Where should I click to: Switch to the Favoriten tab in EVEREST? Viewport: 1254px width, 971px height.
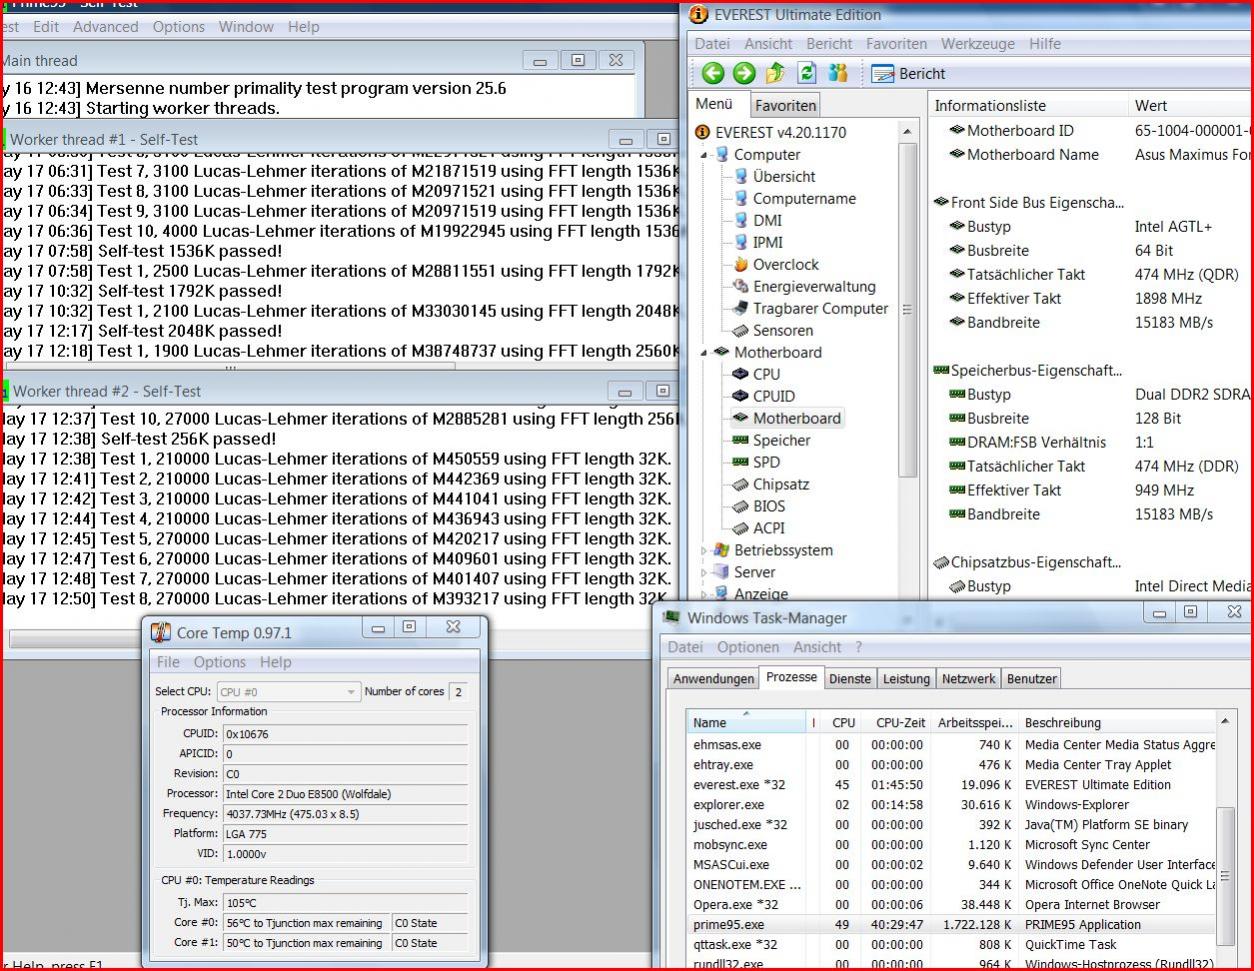(x=785, y=105)
